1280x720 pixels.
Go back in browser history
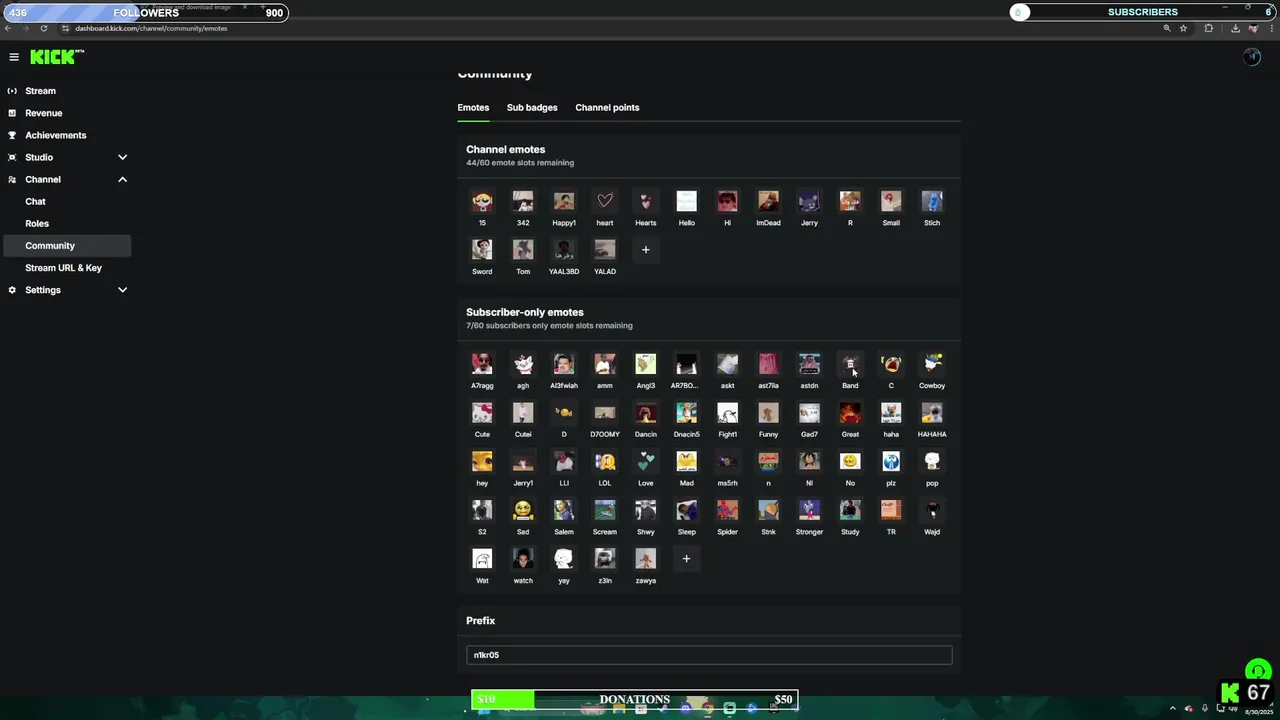pyautogui.click(x=8, y=28)
